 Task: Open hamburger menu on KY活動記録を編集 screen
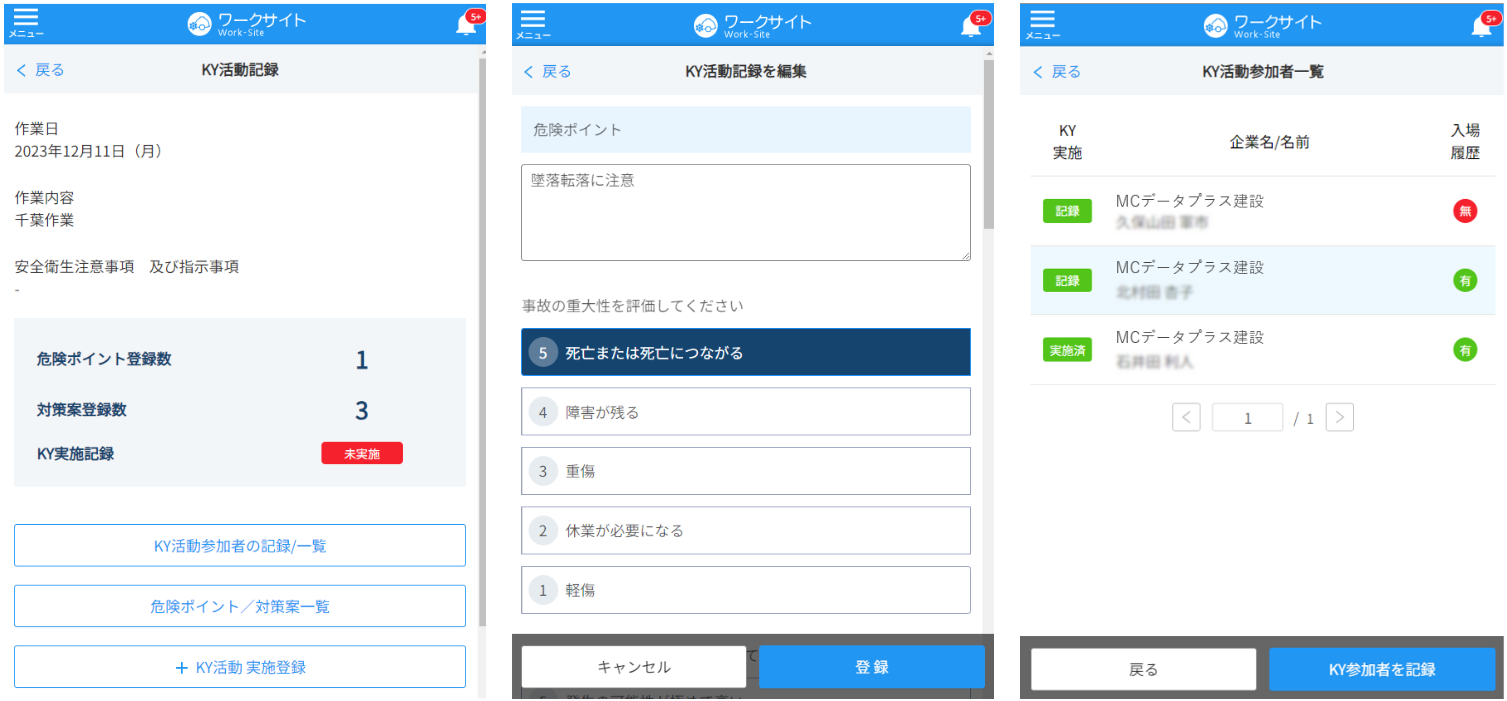533,24
